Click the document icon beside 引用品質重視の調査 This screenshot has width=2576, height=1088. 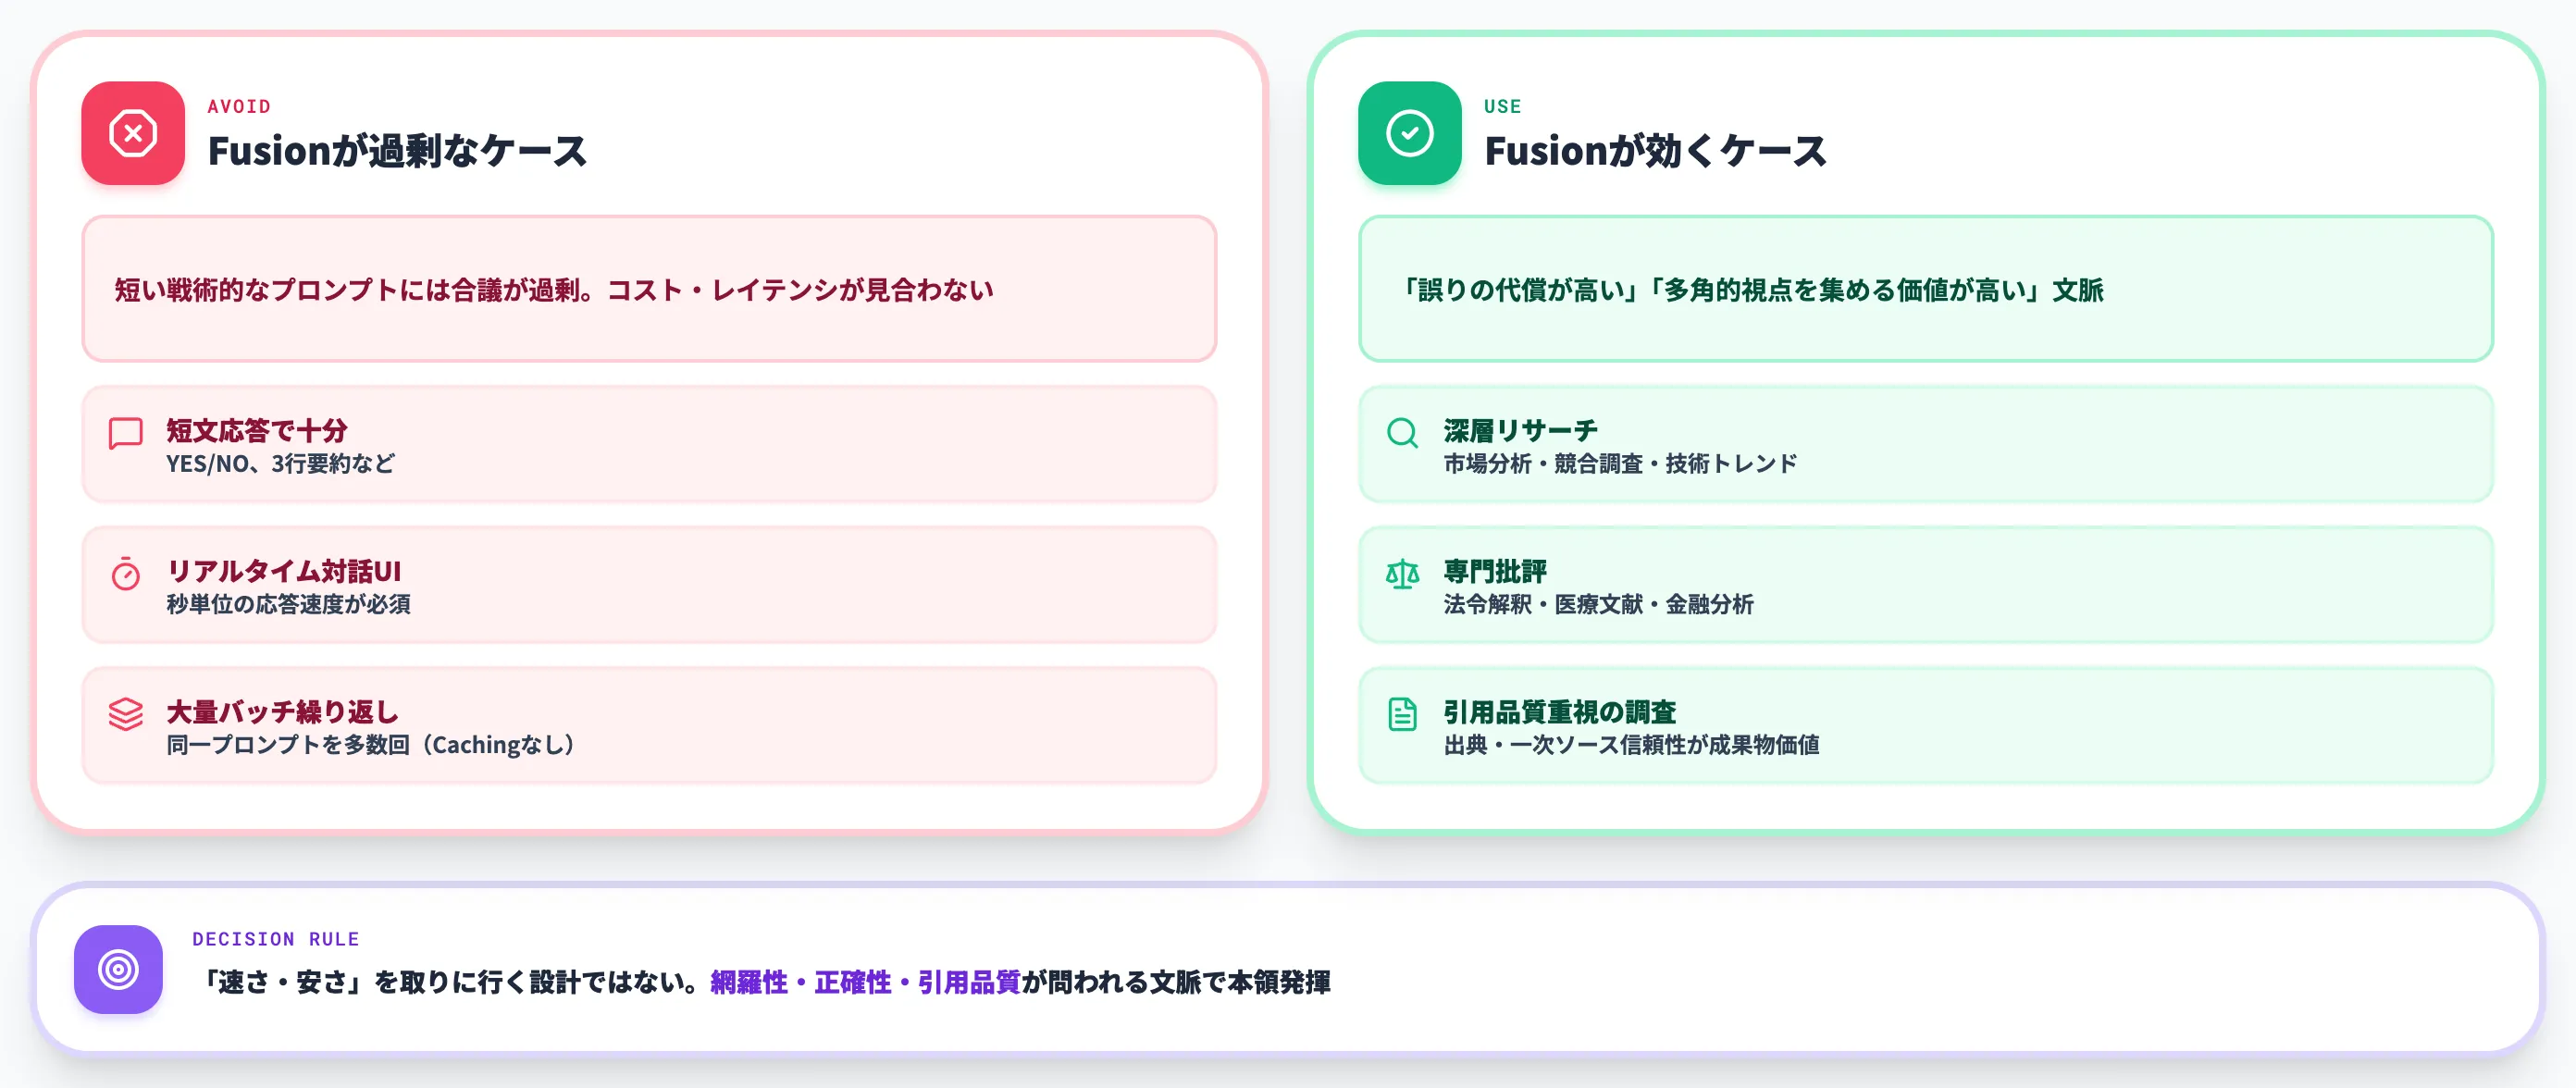(1402, 714)
